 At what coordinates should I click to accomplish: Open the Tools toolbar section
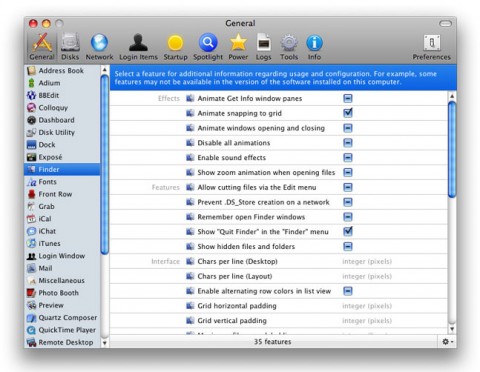click(x=289, y=47)
